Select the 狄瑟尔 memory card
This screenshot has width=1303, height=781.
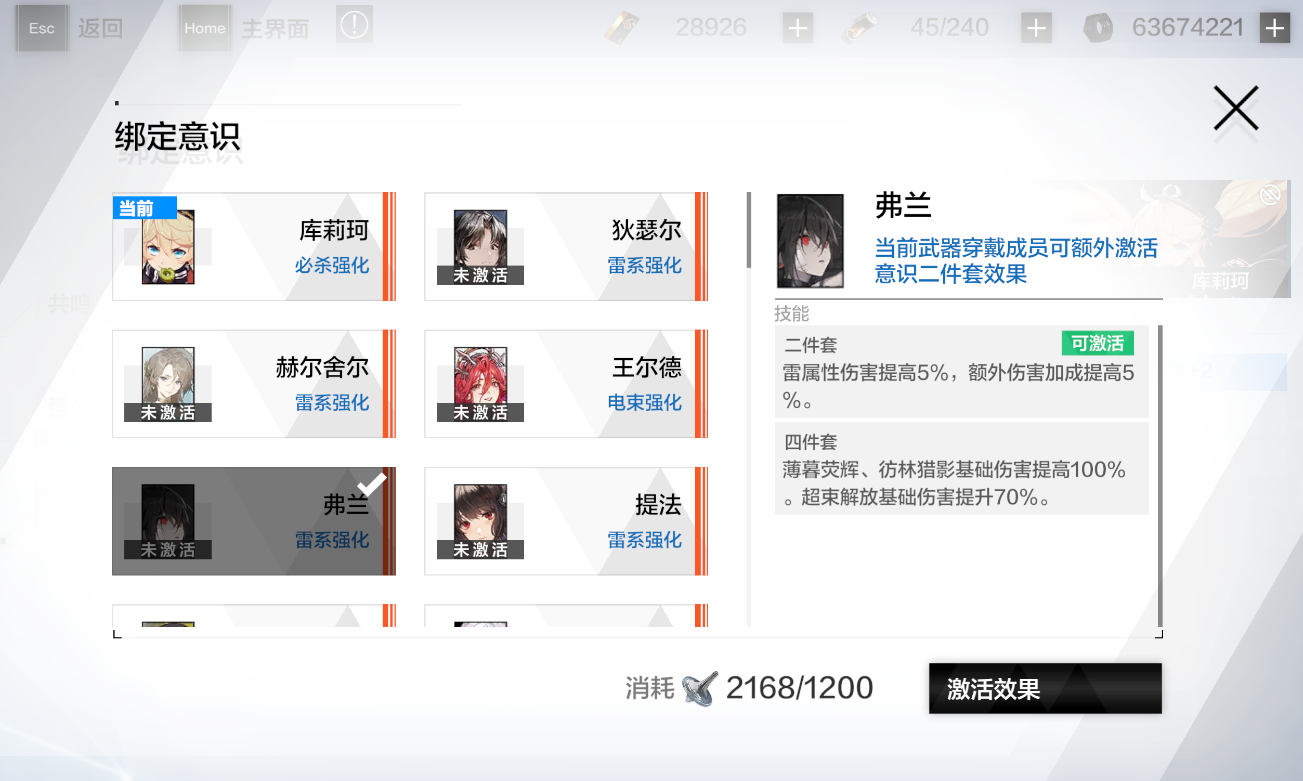point(566,246)
